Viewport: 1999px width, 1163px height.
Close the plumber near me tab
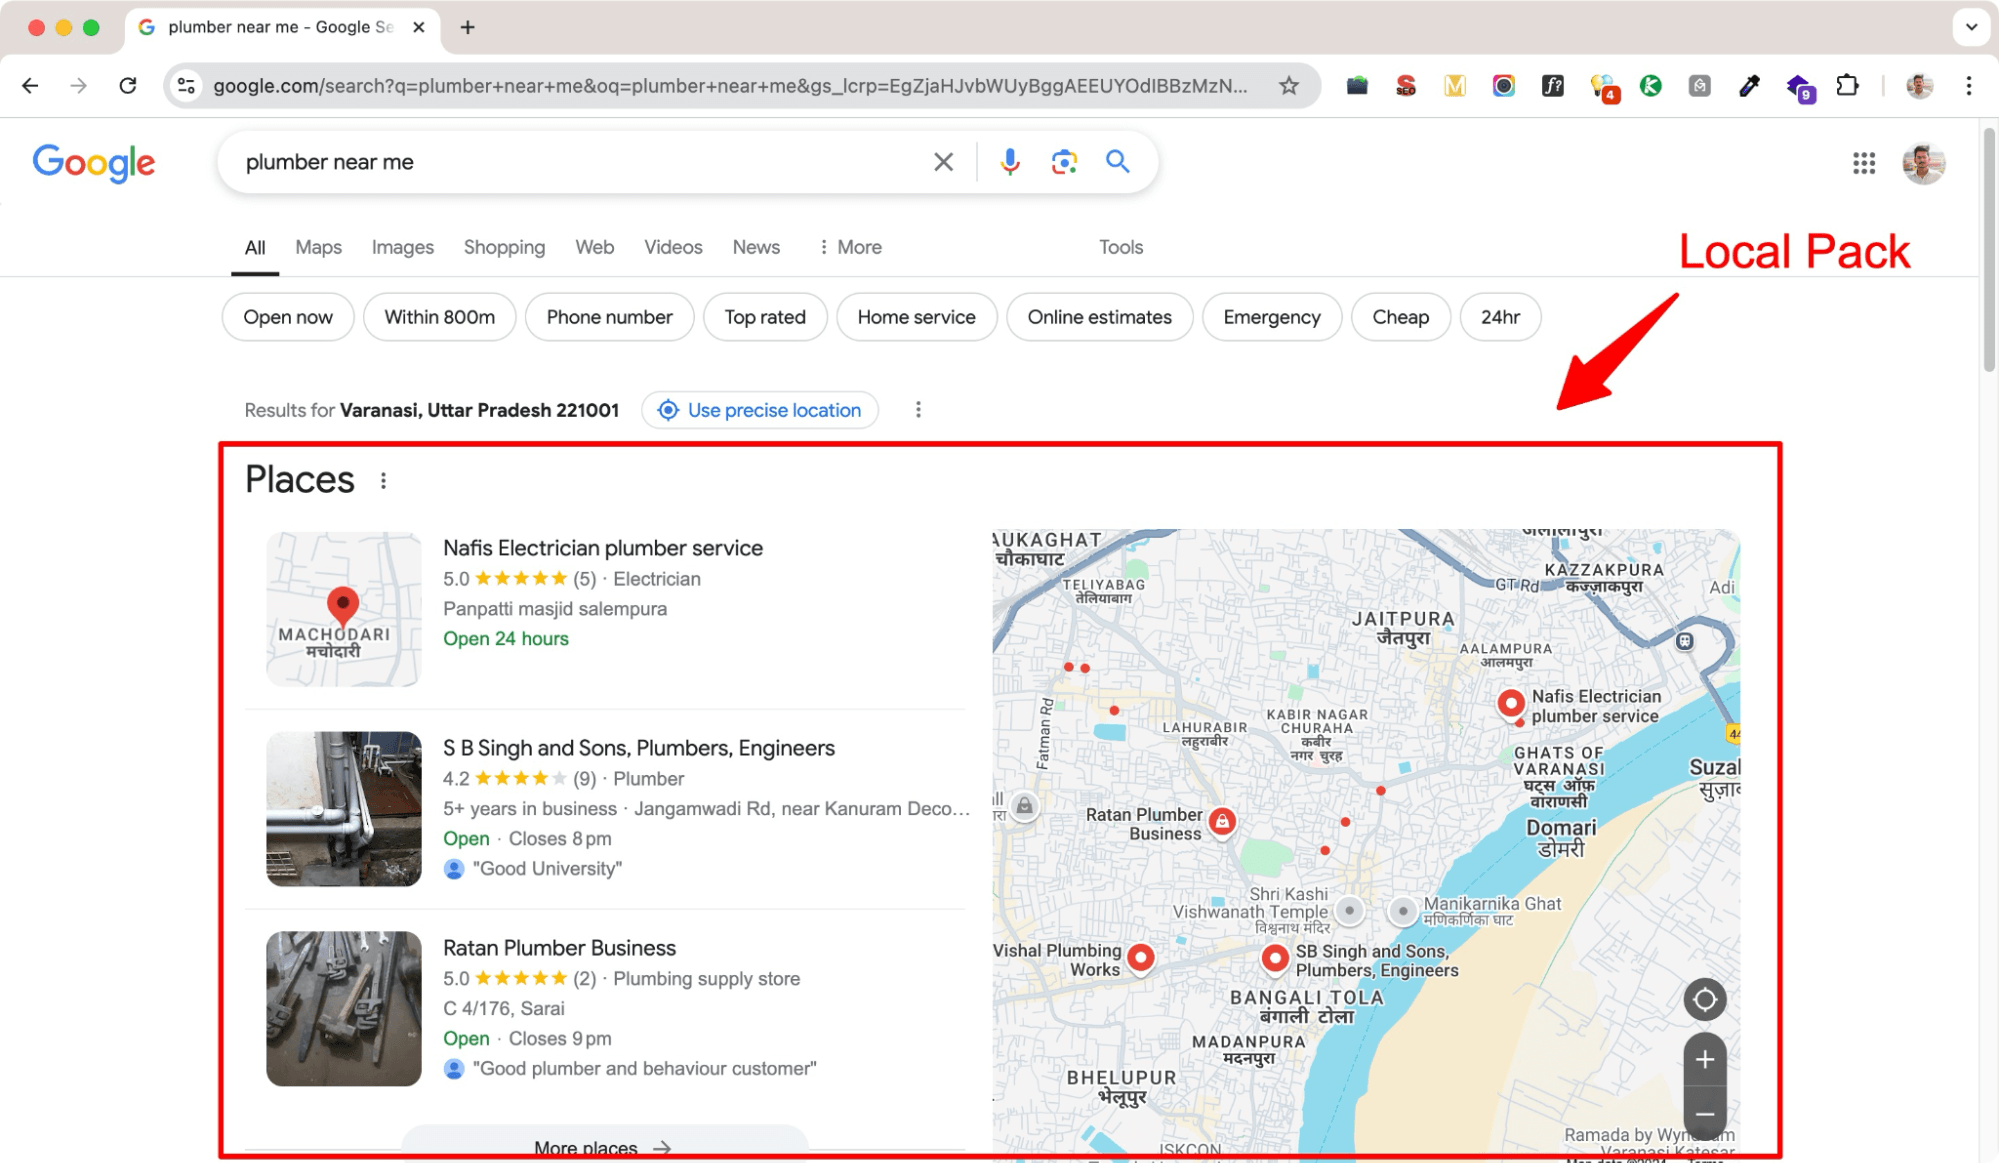tap(419, 27)
